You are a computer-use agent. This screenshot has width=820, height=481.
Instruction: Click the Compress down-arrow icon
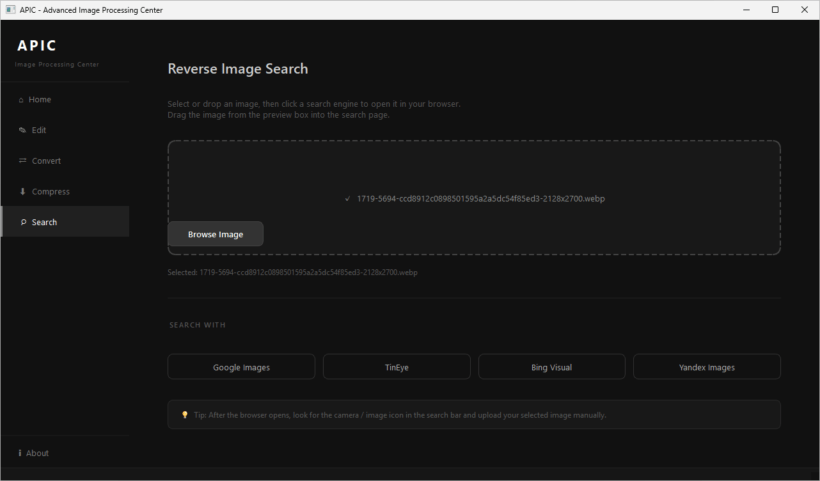point(22,191)
